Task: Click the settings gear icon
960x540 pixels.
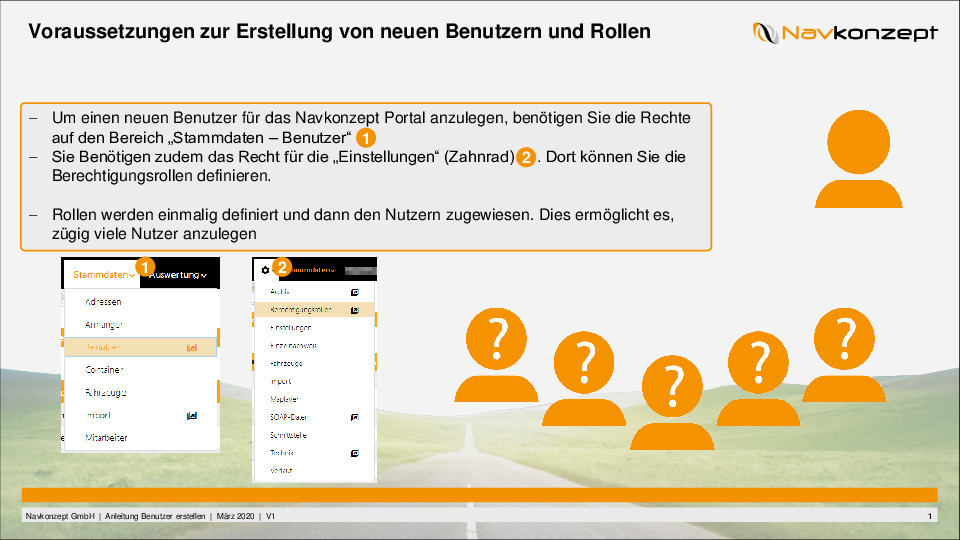Action: click(x=265, y=270)
